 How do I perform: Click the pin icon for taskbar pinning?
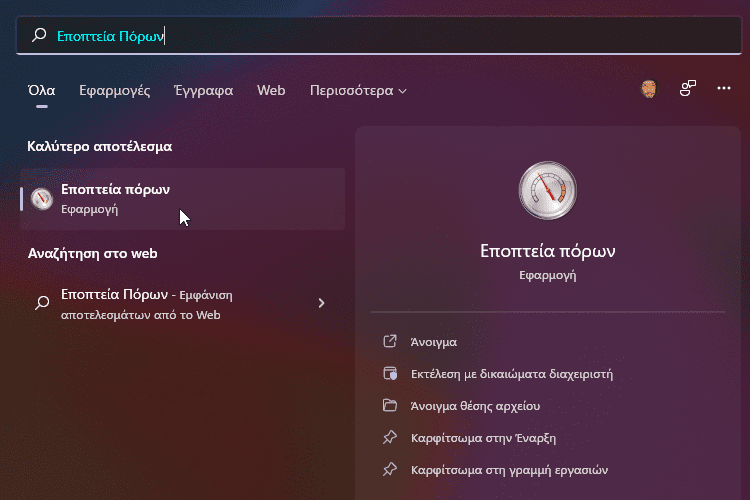(390, 469)
